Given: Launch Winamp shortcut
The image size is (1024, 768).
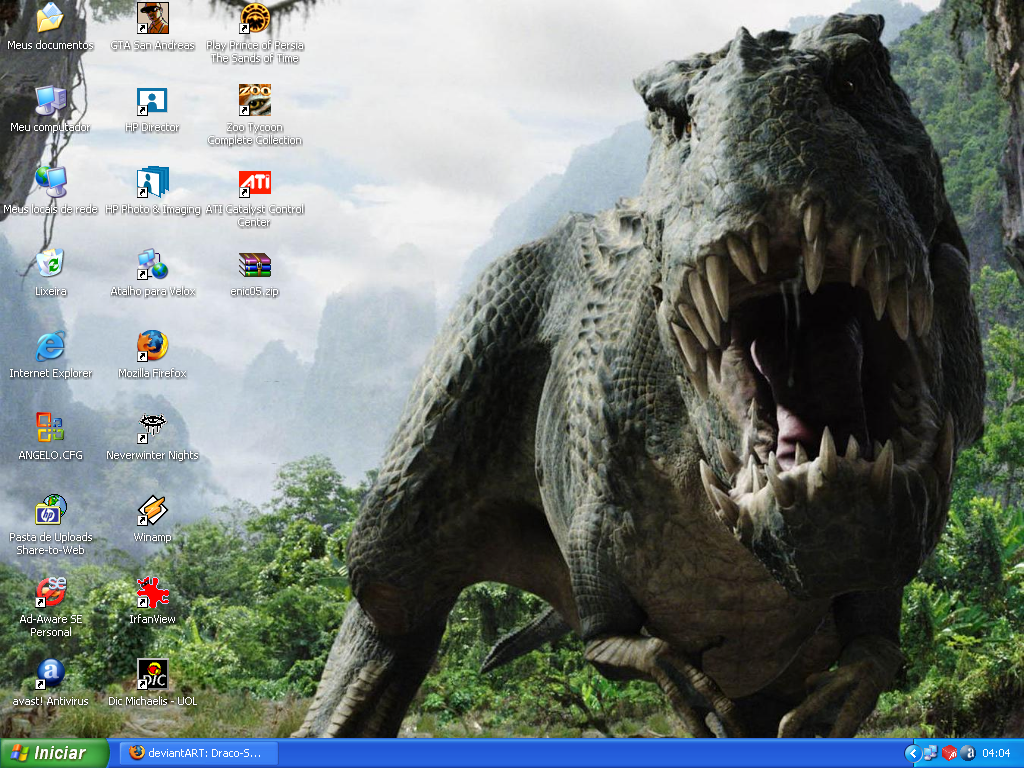Looking at the screenshot, I should point(152,509).
